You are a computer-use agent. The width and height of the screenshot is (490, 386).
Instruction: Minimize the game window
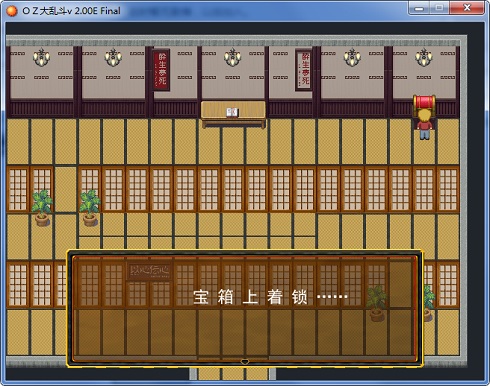pyautogui.click(x=420, y=8)
